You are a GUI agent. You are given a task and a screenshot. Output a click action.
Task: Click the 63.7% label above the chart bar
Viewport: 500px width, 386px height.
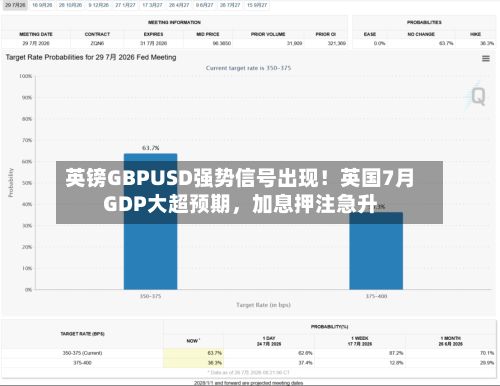tap(151, 148)
